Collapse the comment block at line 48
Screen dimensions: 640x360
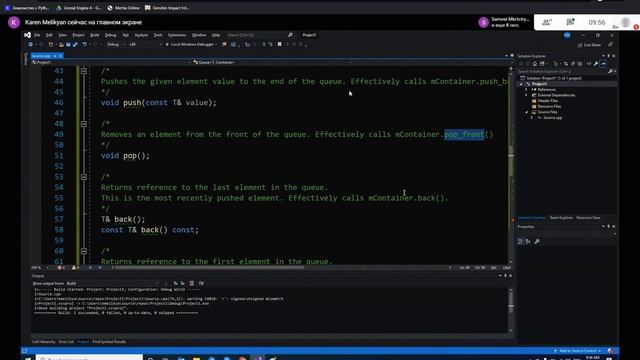pos(84,124)
